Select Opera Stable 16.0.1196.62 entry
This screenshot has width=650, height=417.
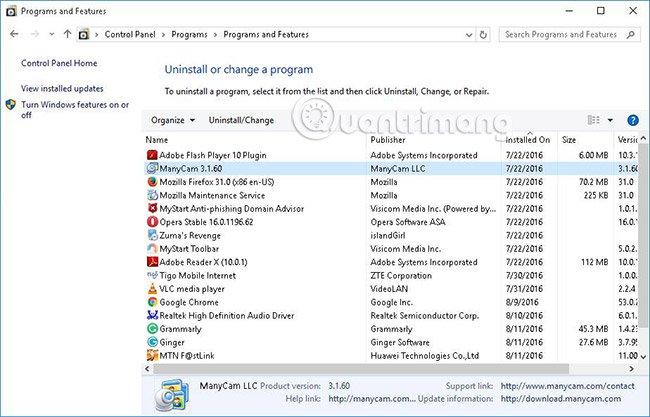206,222
